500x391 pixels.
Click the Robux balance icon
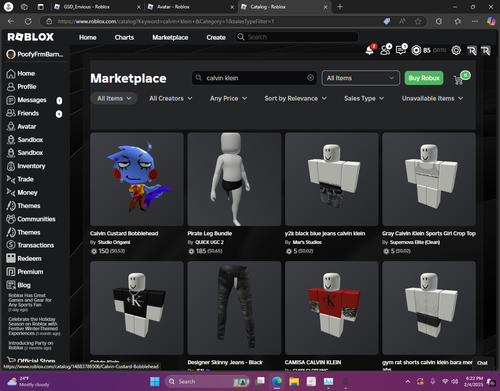tap(416, 50)
